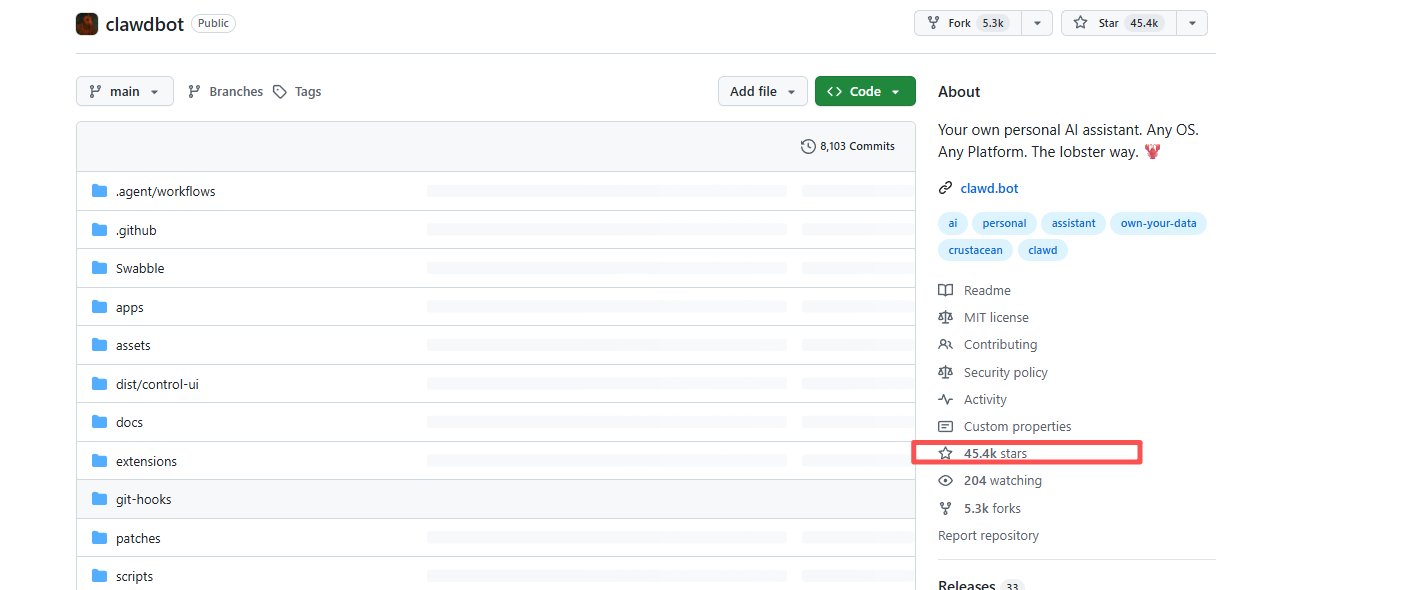Click the Swabble folder icon
The height and width of the screenshot is (590, 1406).
[x=99, y=268]
